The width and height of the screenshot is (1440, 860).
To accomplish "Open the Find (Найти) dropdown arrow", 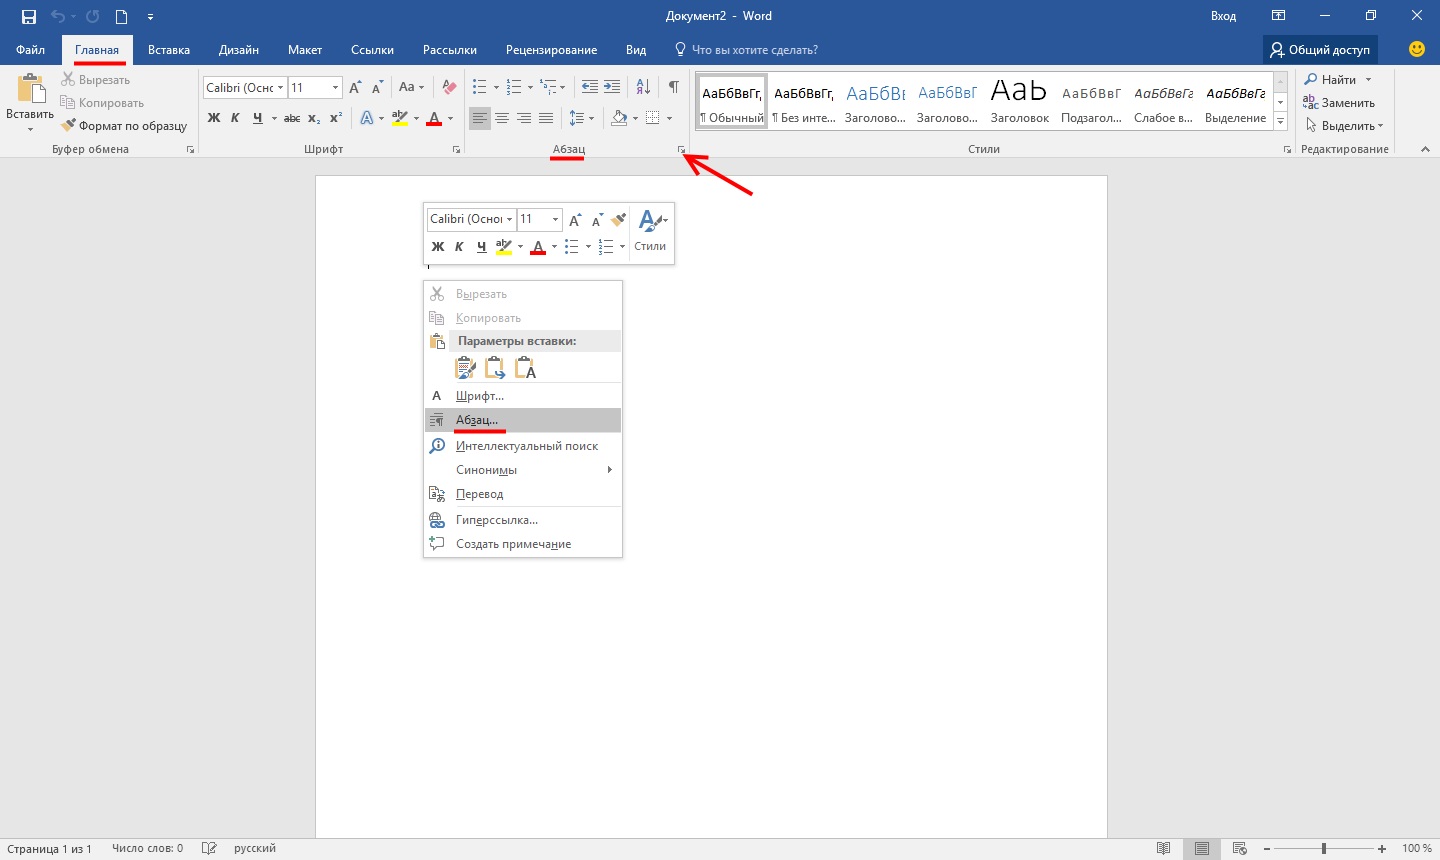I will (x=1369, y=80).
